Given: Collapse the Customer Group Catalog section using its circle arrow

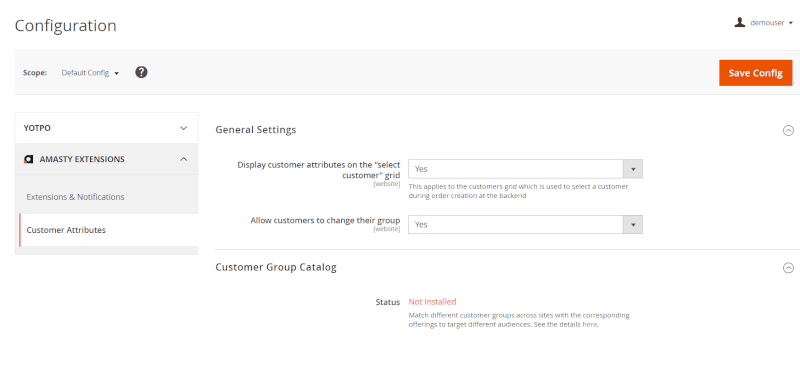Looking at the screenshot, I should click(788, 267).
